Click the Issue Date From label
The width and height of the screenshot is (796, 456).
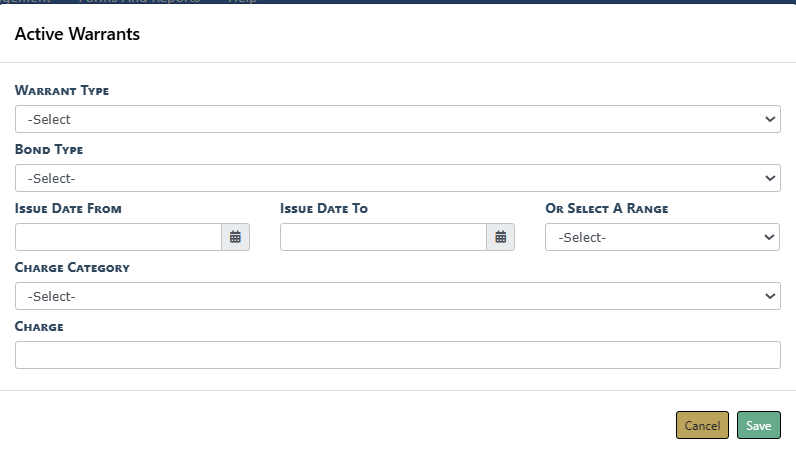68,209
